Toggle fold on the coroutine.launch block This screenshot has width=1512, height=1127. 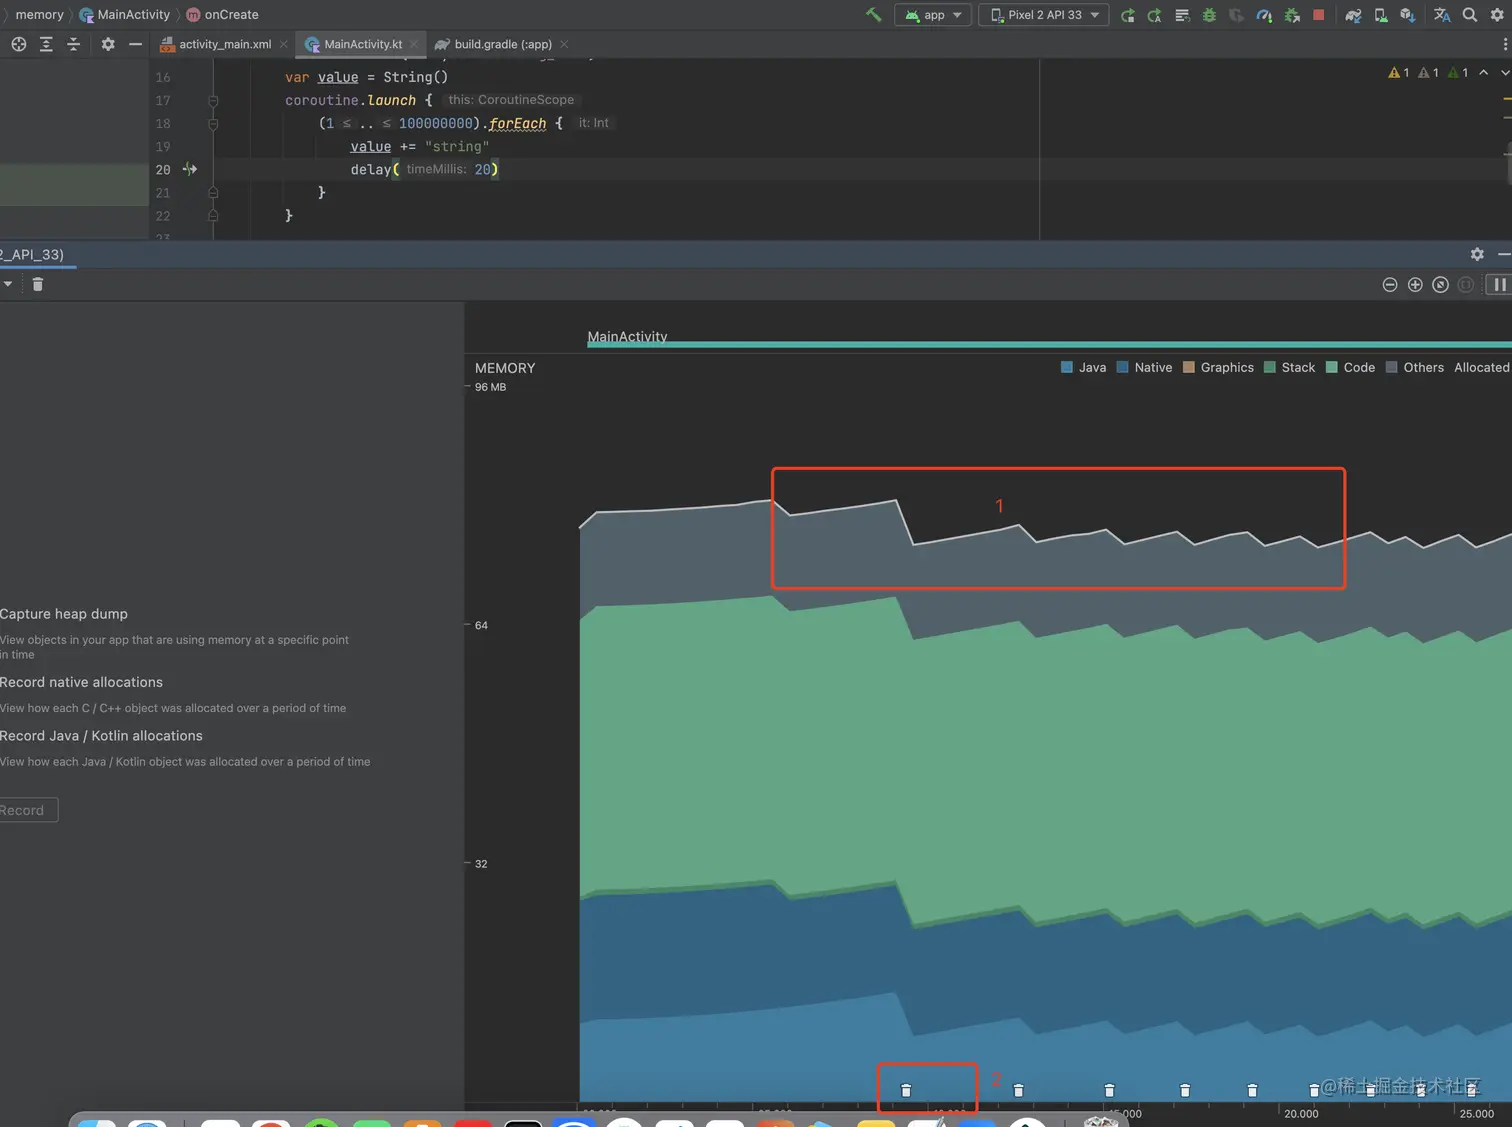[213, 101]
